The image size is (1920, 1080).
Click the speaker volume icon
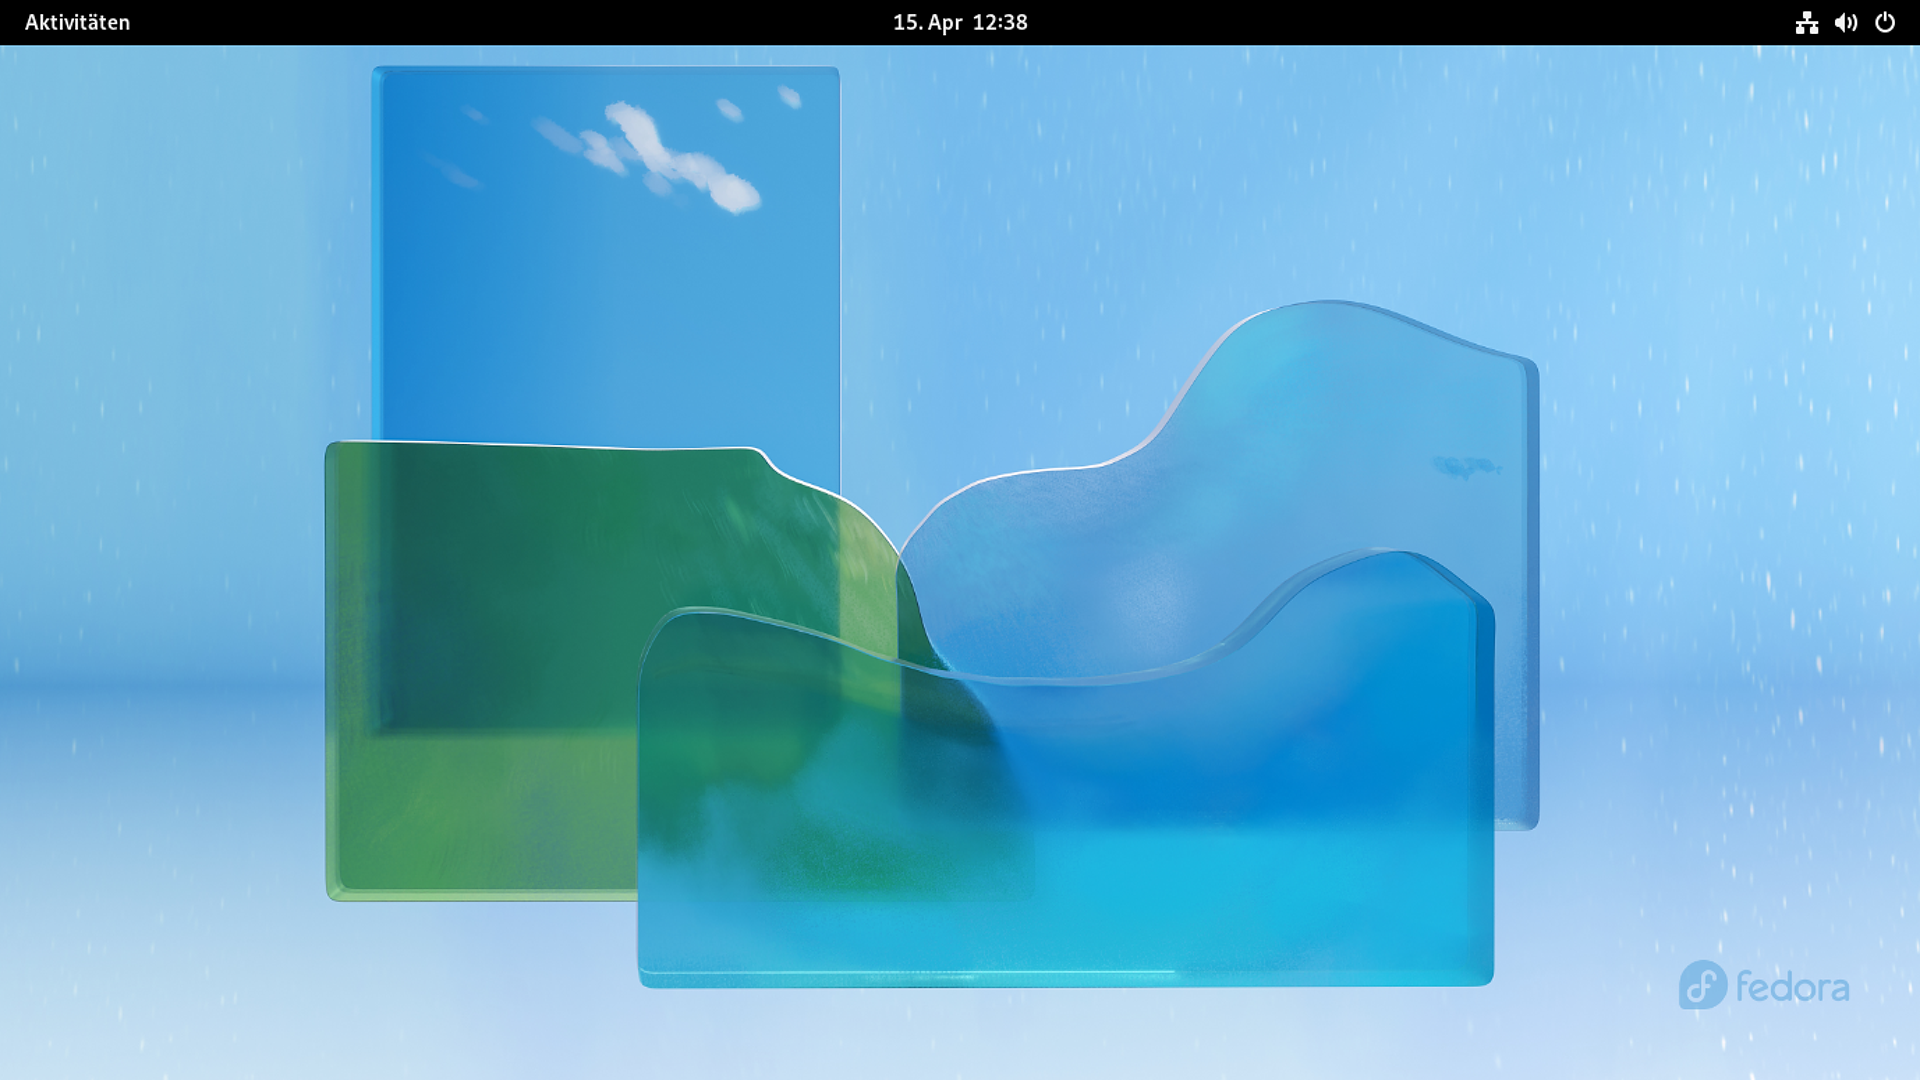[1846, 22]
